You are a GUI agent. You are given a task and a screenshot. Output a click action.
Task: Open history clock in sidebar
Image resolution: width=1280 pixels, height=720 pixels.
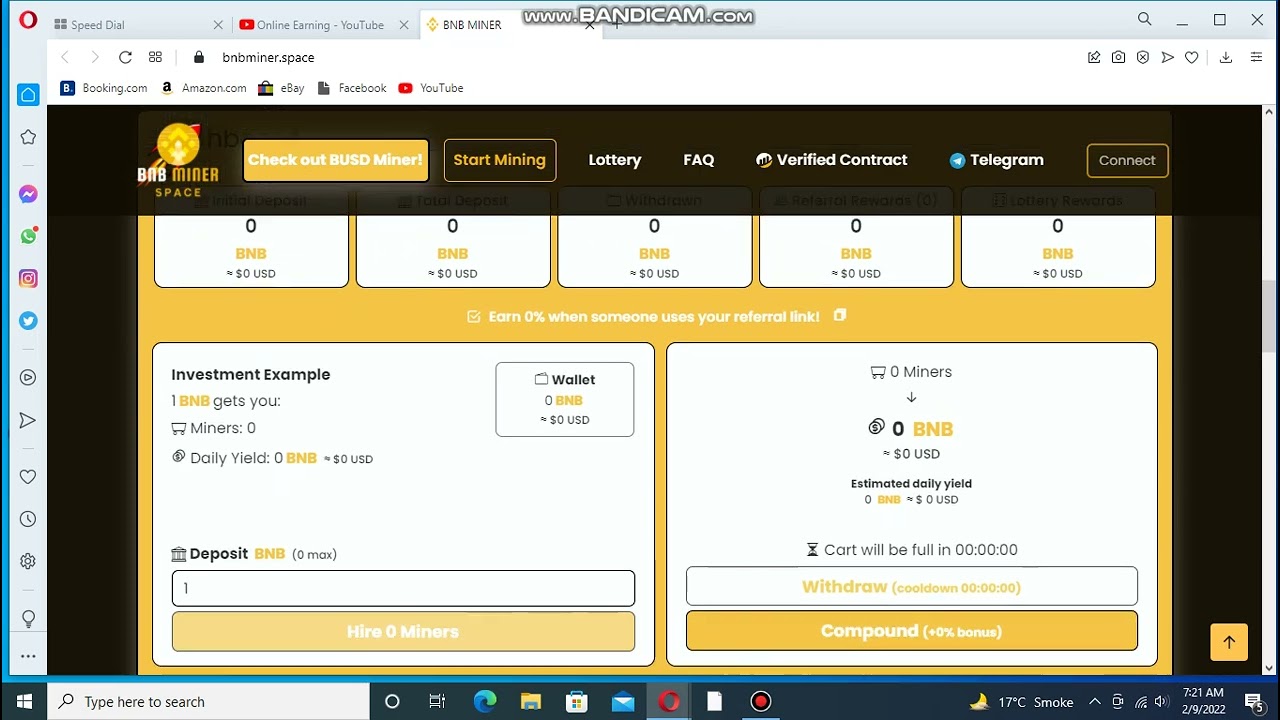28,519
